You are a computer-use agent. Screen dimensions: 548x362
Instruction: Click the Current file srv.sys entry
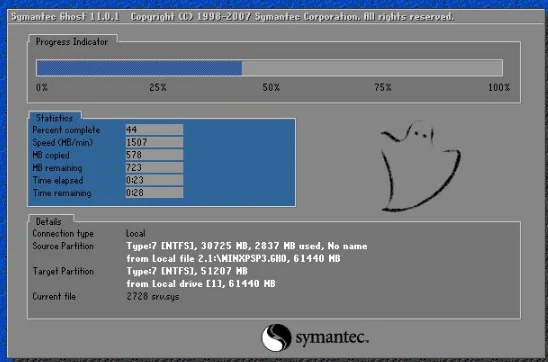click(x=153, y=296)
